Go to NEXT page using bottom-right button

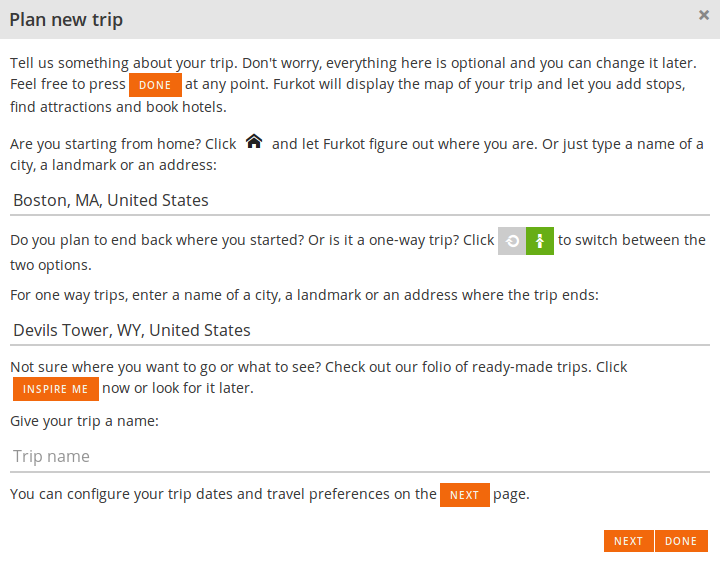click(628, 541)
